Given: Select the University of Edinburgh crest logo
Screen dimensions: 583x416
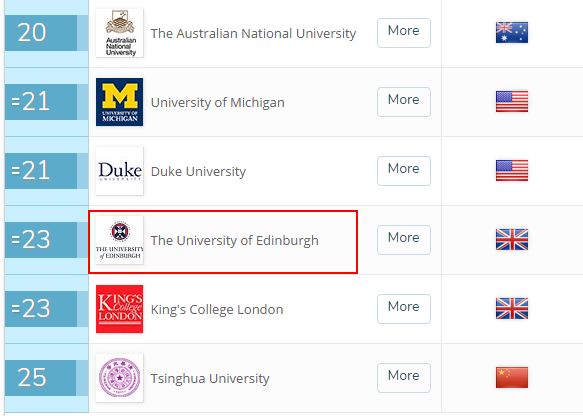Looking at the screenshot, I should 120,240.
